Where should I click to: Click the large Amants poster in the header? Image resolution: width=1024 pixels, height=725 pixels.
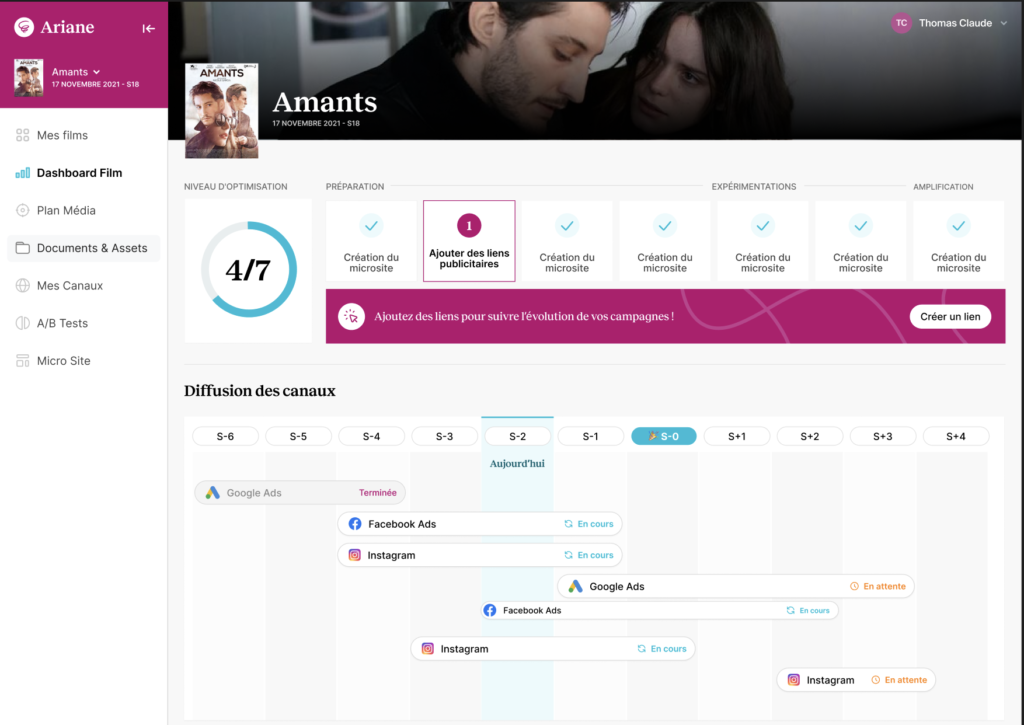click(221, 110)
